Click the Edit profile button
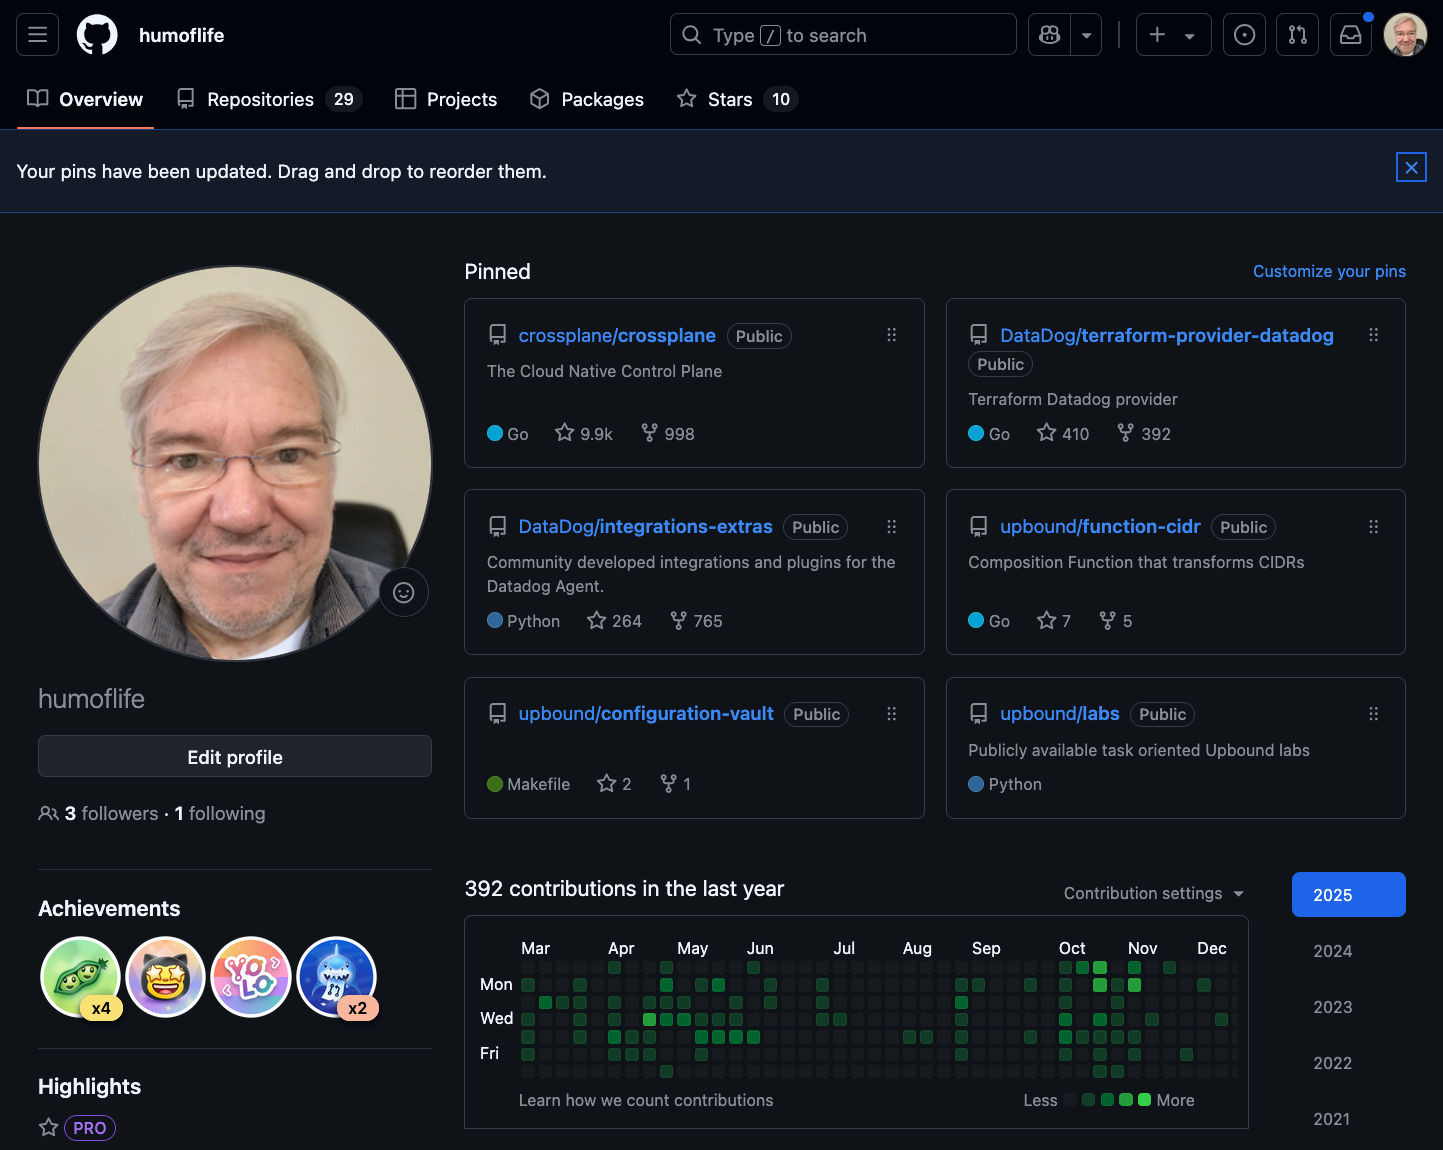Image resolution: width=1443 pixels, height=1150 pixels. [235, 756]
